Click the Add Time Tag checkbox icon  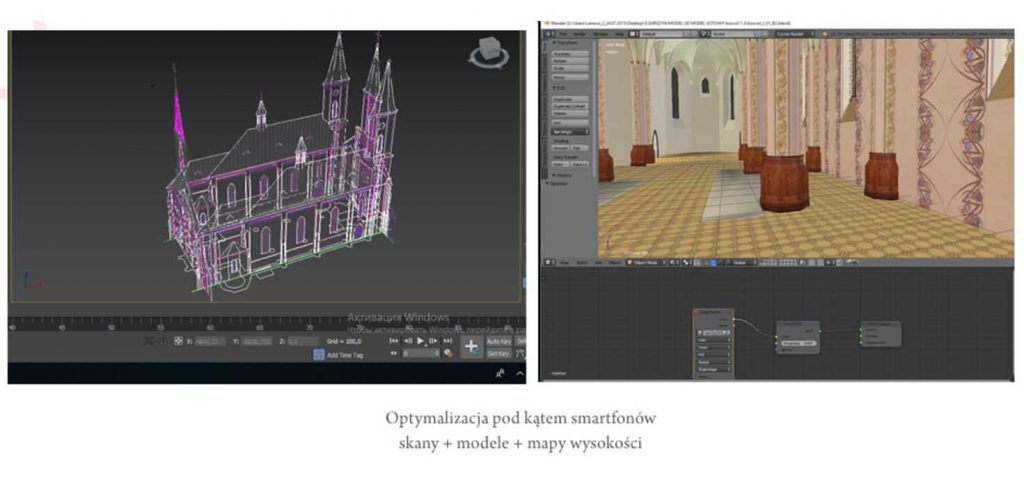point(319,355)
